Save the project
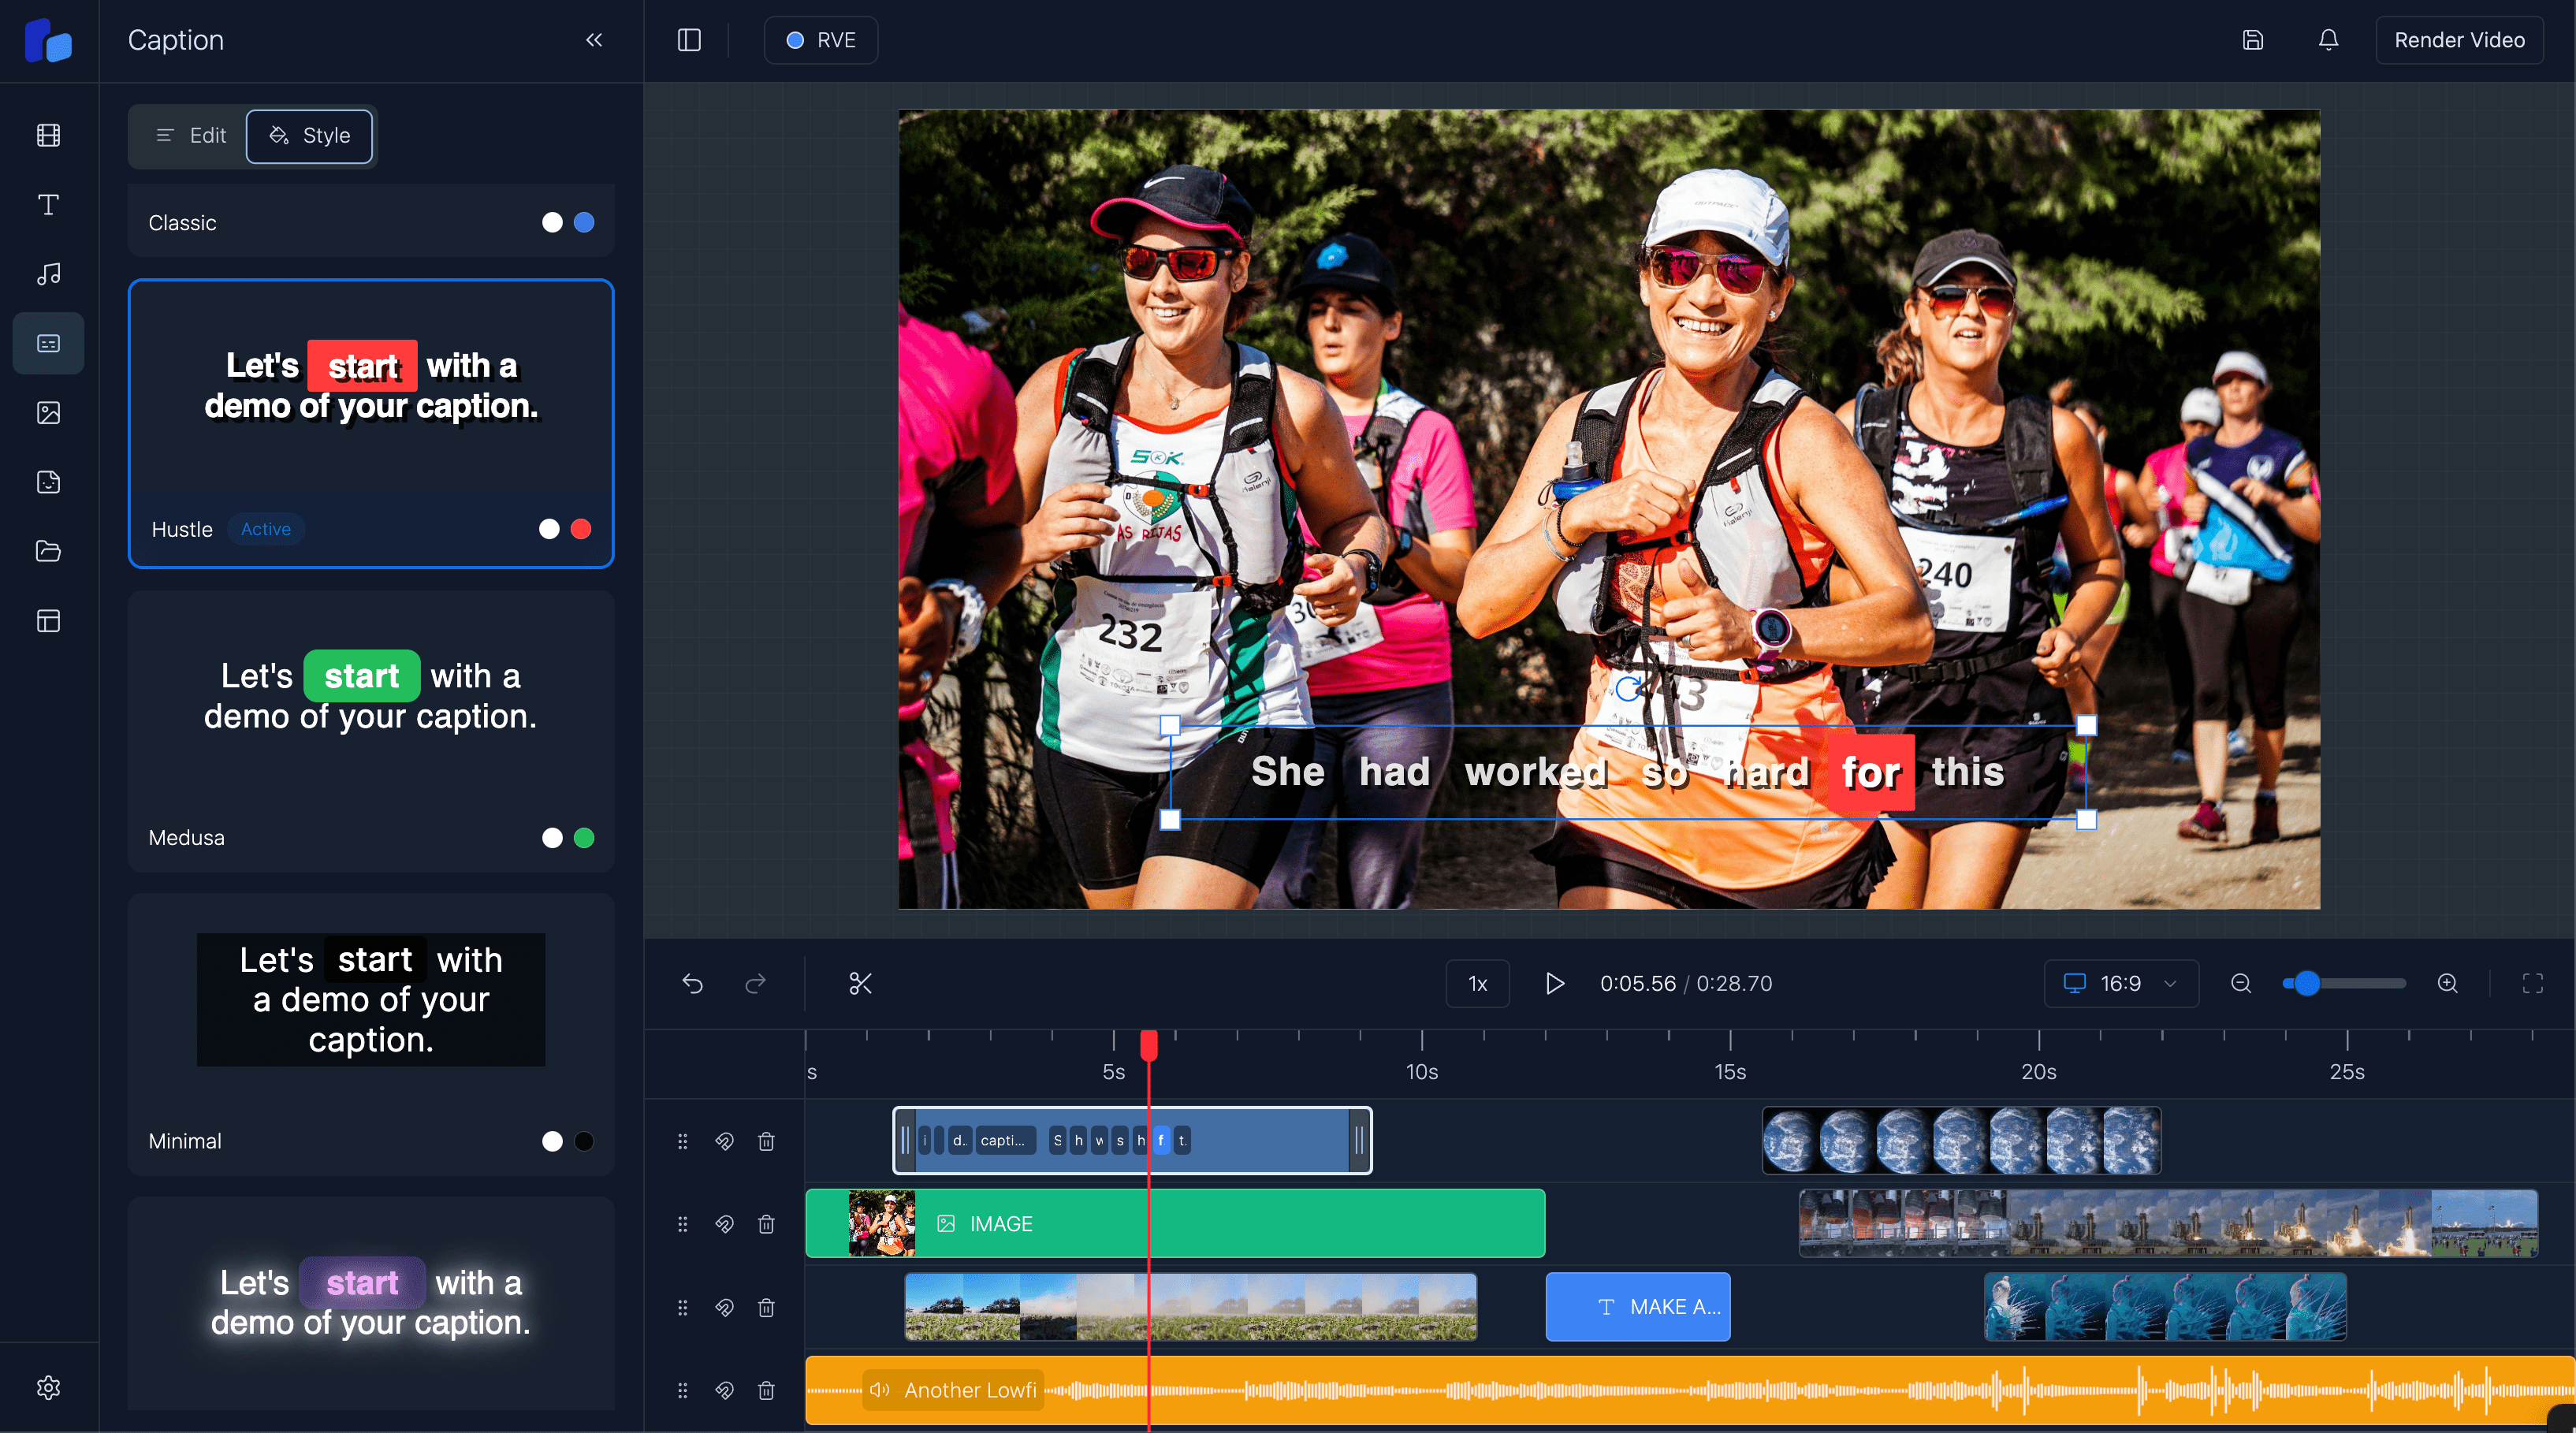Screen dimensions: 2576x1433 click(2253, 40)
